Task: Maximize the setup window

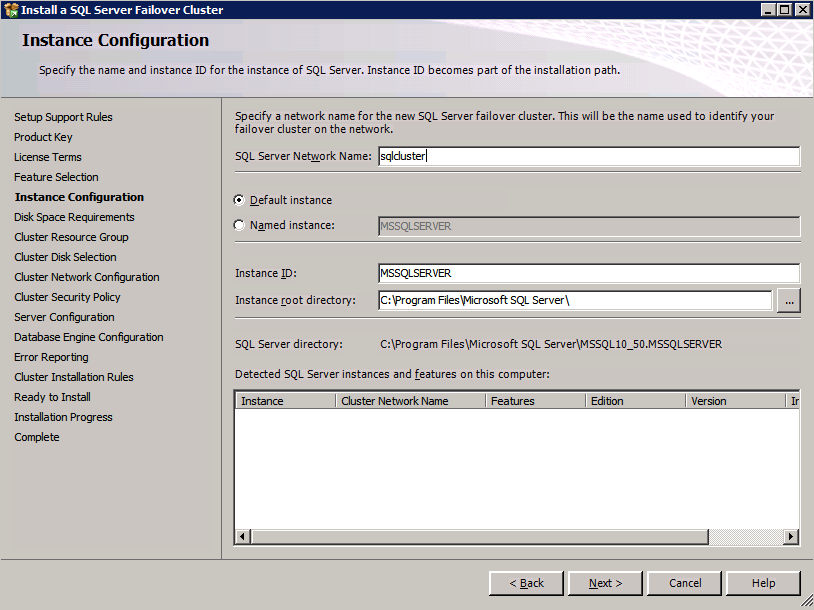Action: tap(784, 10)
